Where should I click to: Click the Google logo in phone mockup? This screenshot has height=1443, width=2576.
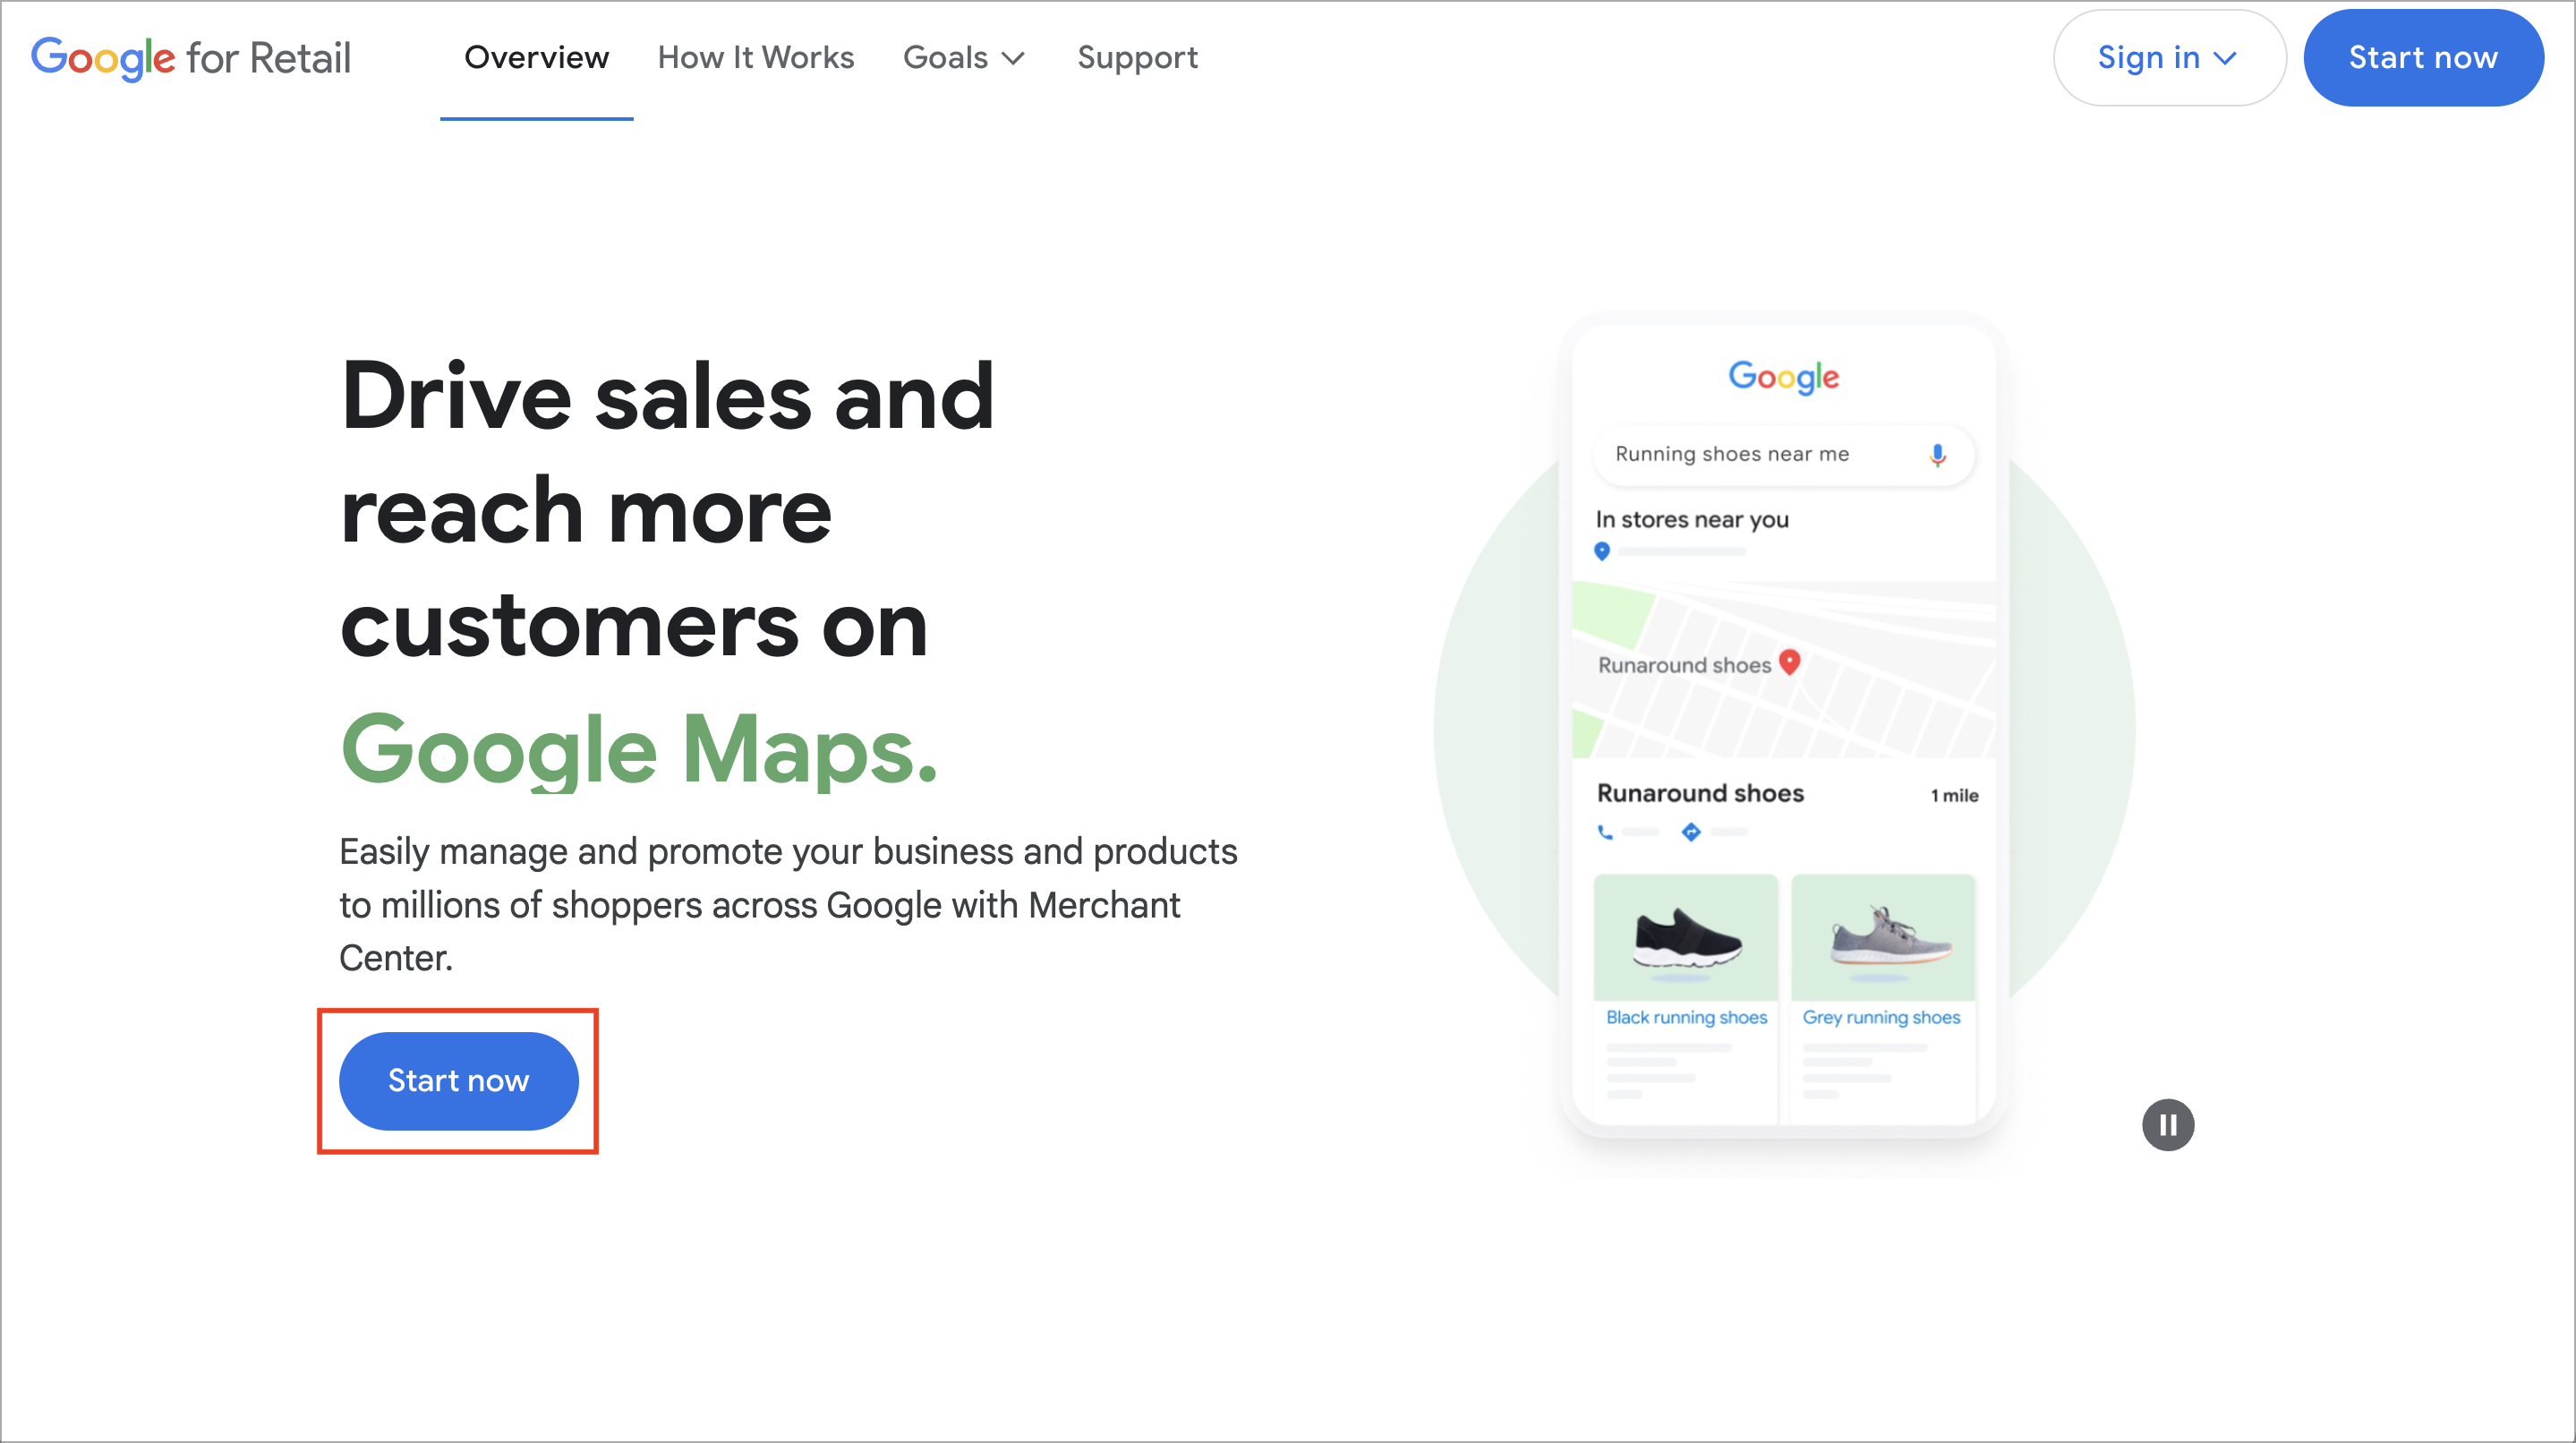coord(1784,377)
